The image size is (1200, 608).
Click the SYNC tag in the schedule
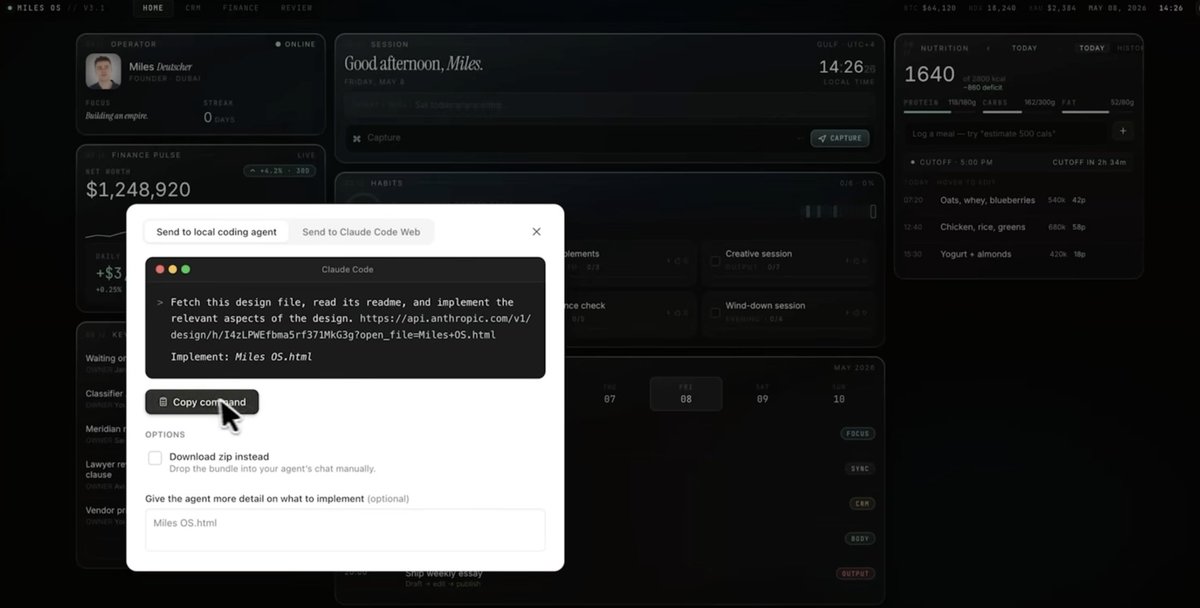point(860,468)
